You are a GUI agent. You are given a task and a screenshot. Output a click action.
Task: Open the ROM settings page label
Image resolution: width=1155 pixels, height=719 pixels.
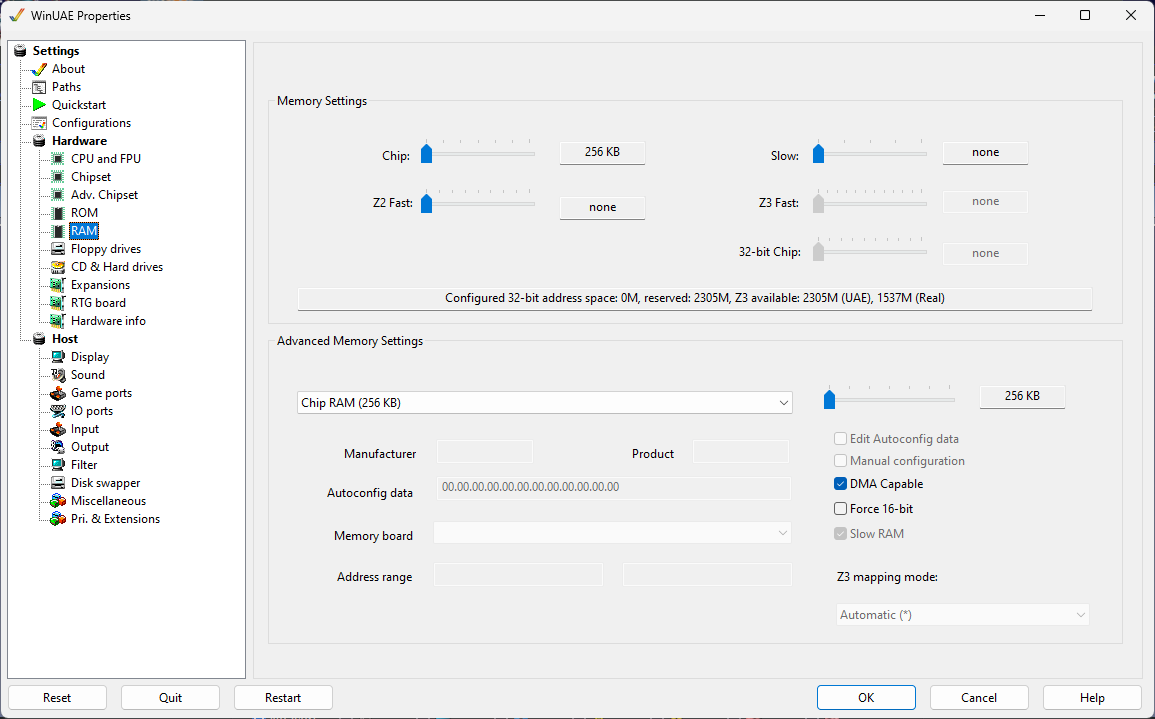pos(84,213)
